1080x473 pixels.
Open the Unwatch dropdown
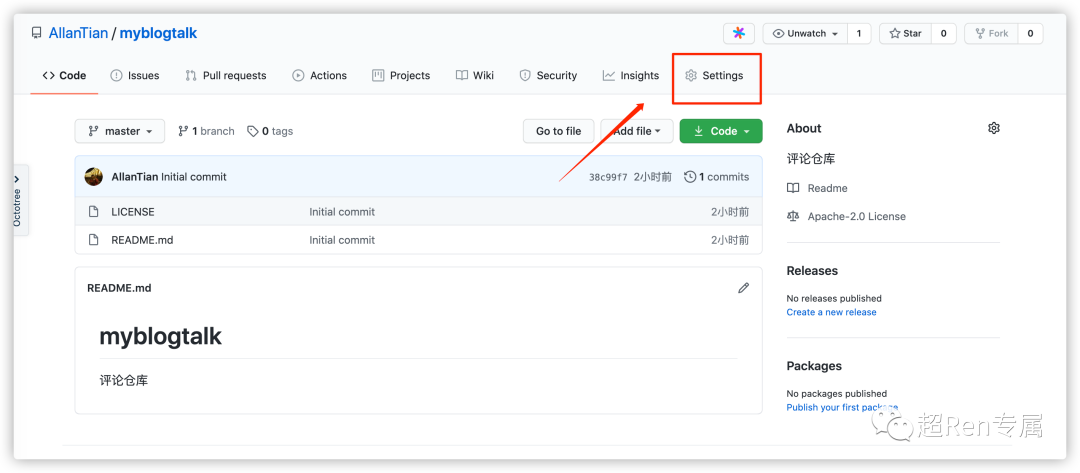(805, 33)
